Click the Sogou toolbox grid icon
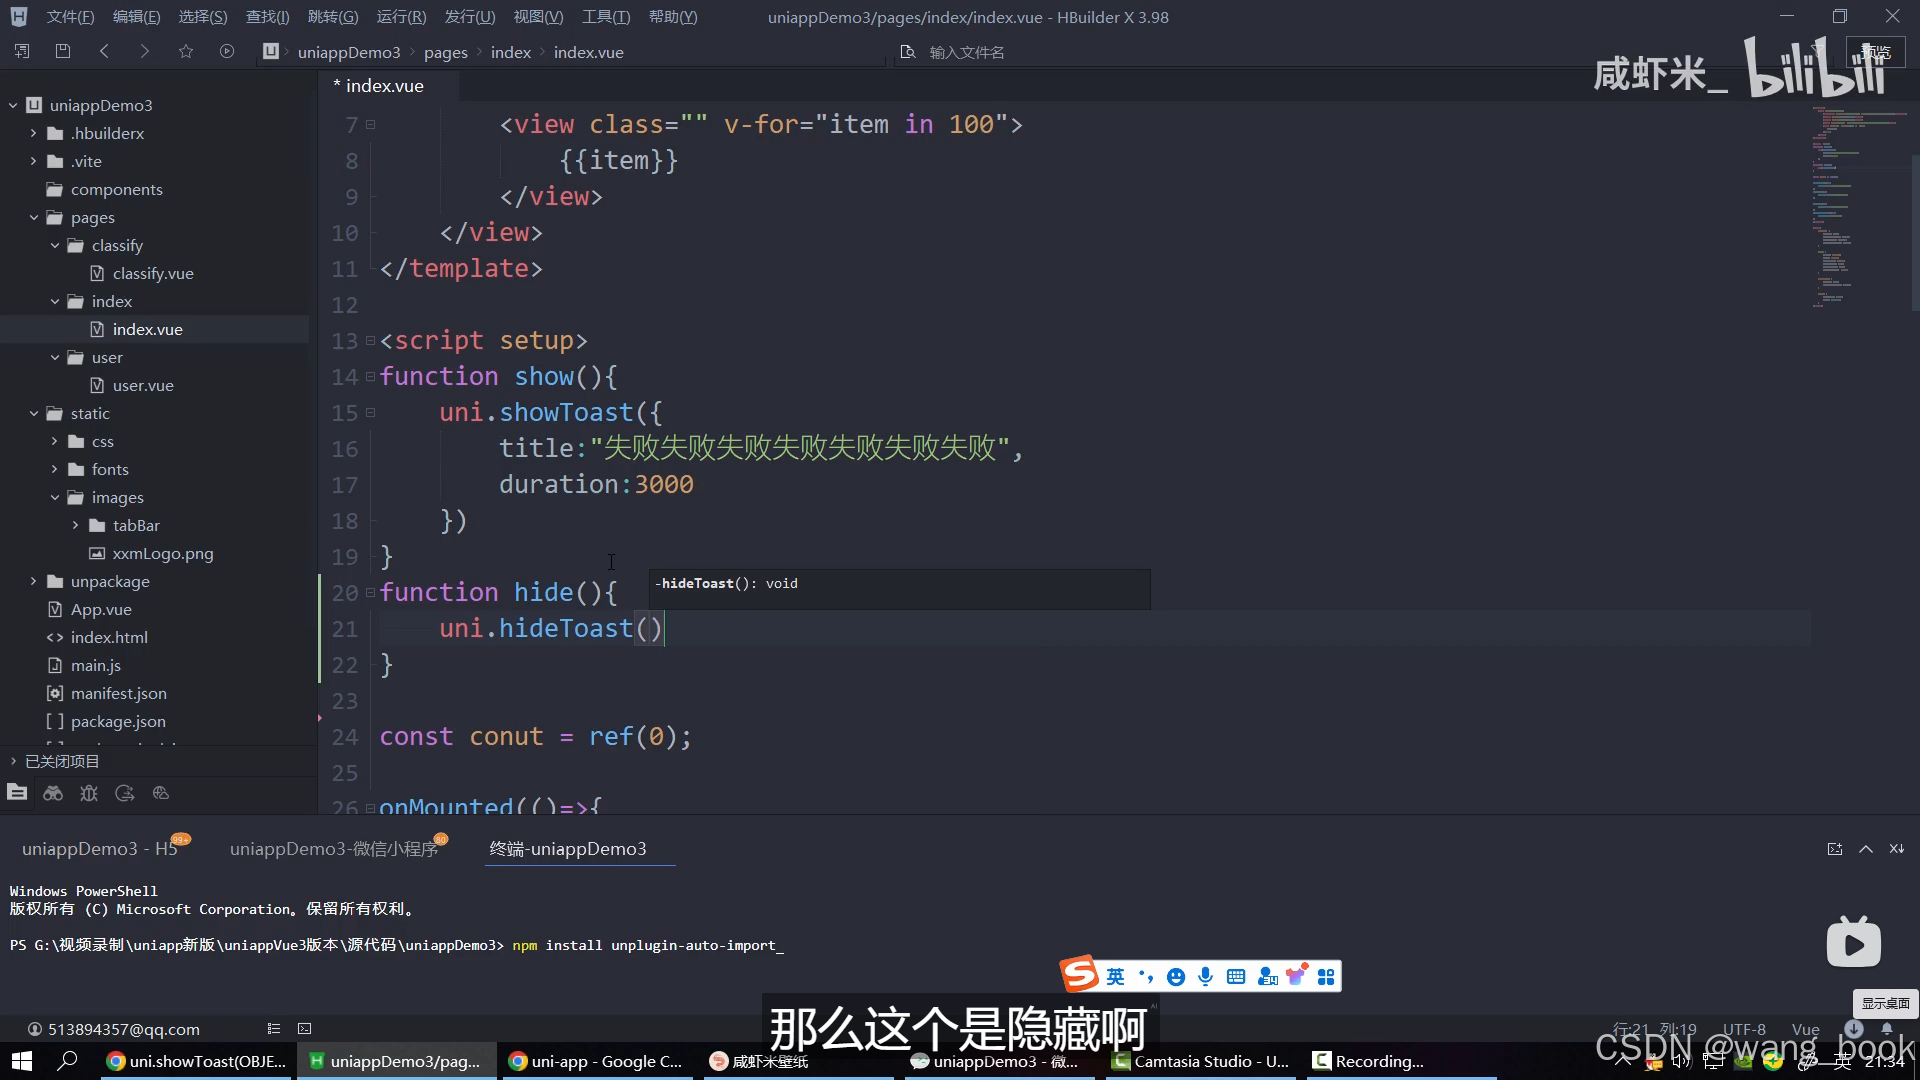Viewport: 1920px width, 1080px height. coord(1326,977)
